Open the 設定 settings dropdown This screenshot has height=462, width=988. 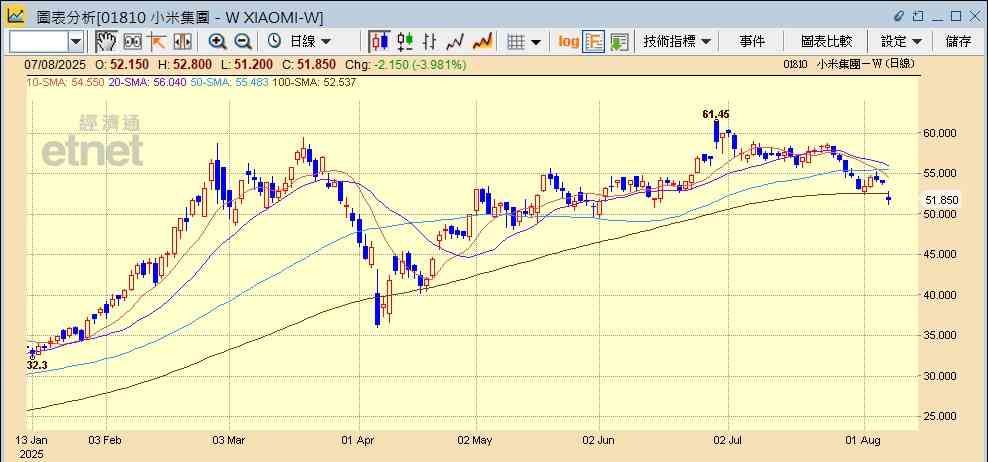pos(901,42)
